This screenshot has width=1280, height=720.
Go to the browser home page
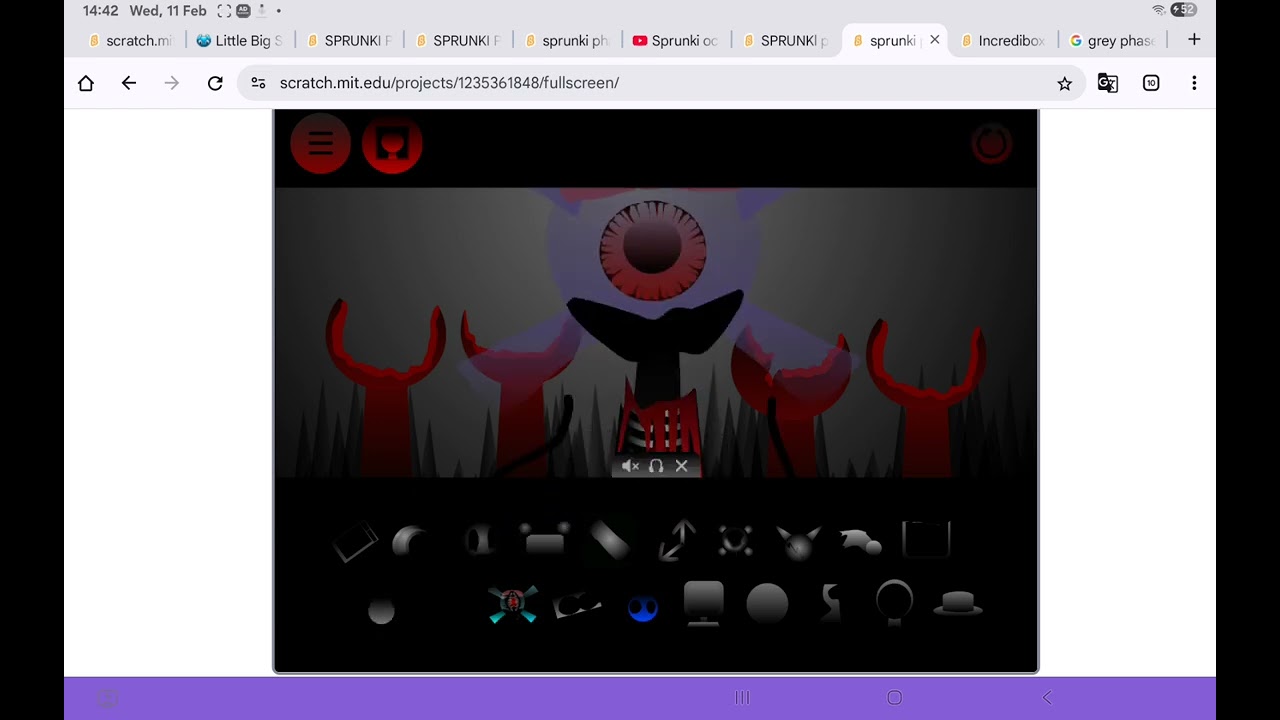(x=86, y=83)
